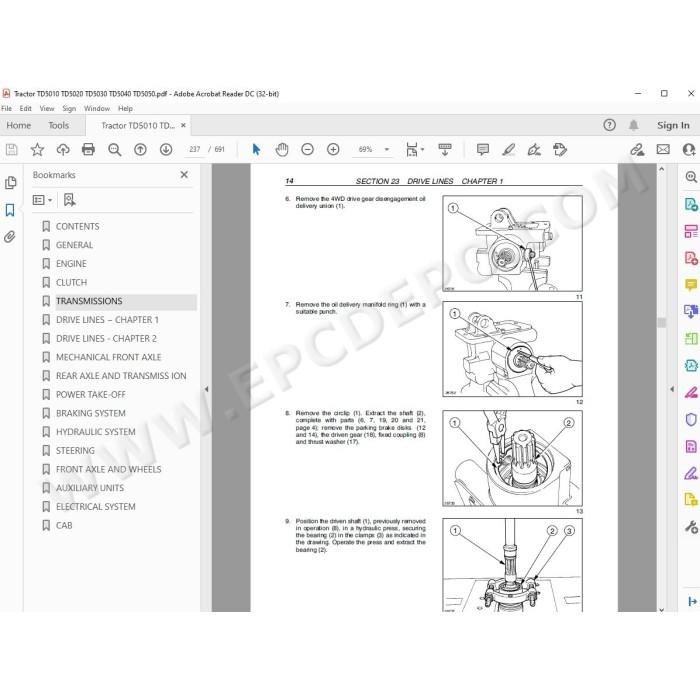Viewport: 700px width, 700px height.
Task: Open Export PDF tool in right pane
Action: [691, 205]
